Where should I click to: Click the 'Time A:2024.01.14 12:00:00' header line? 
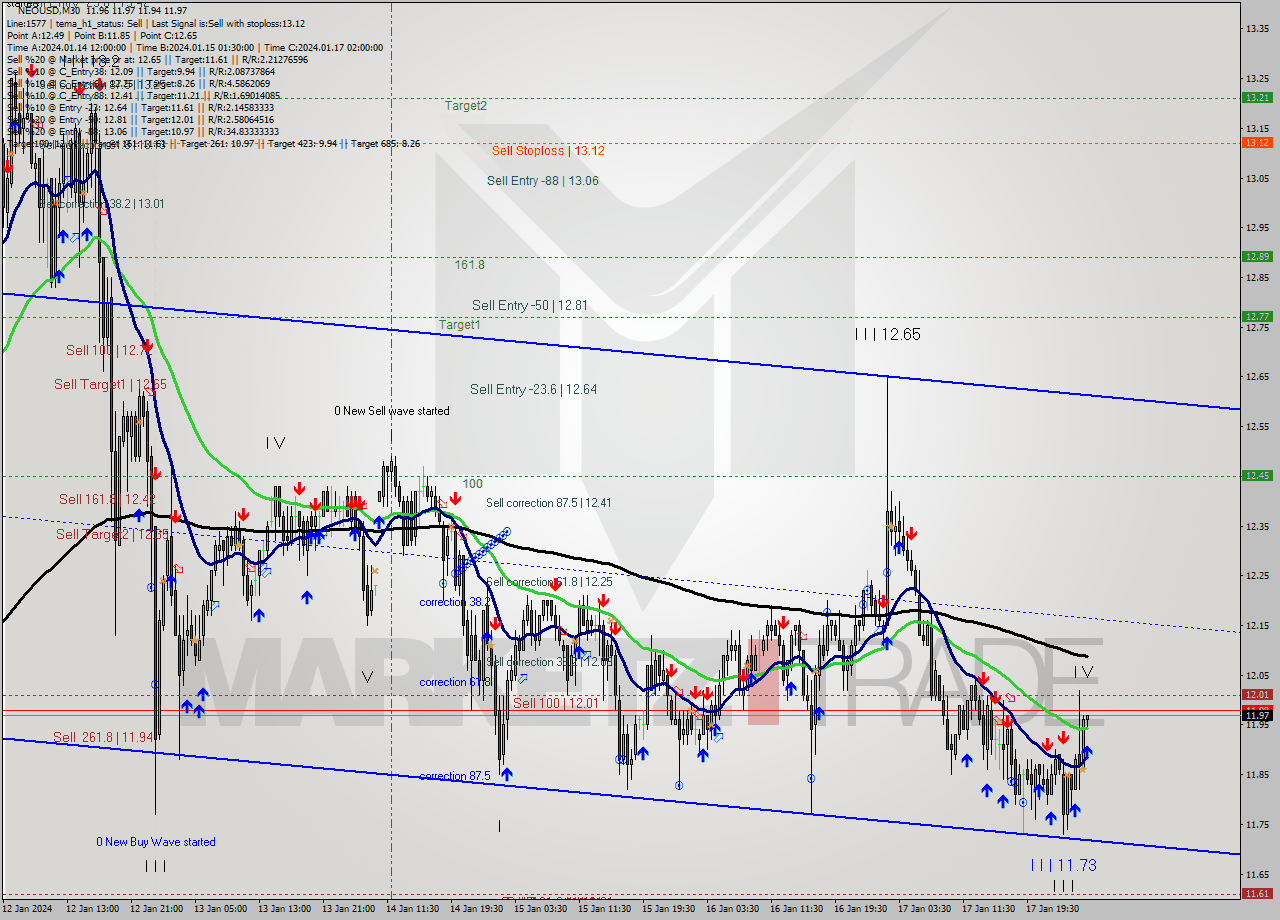click(194, 47)
